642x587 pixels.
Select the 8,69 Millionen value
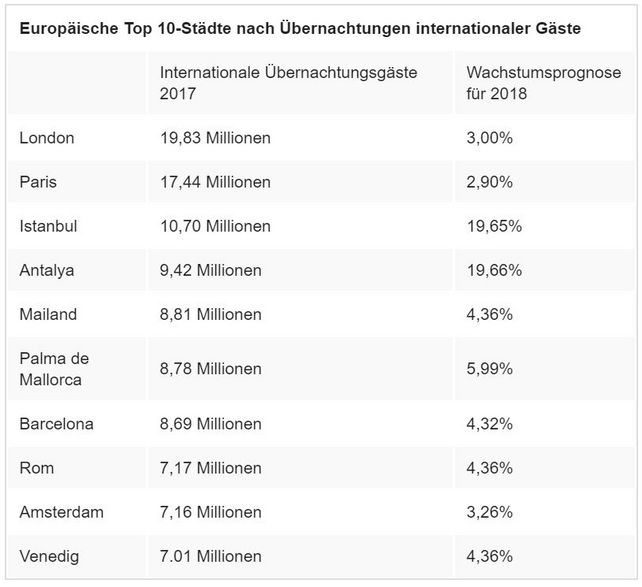click(x=212, y=424)
